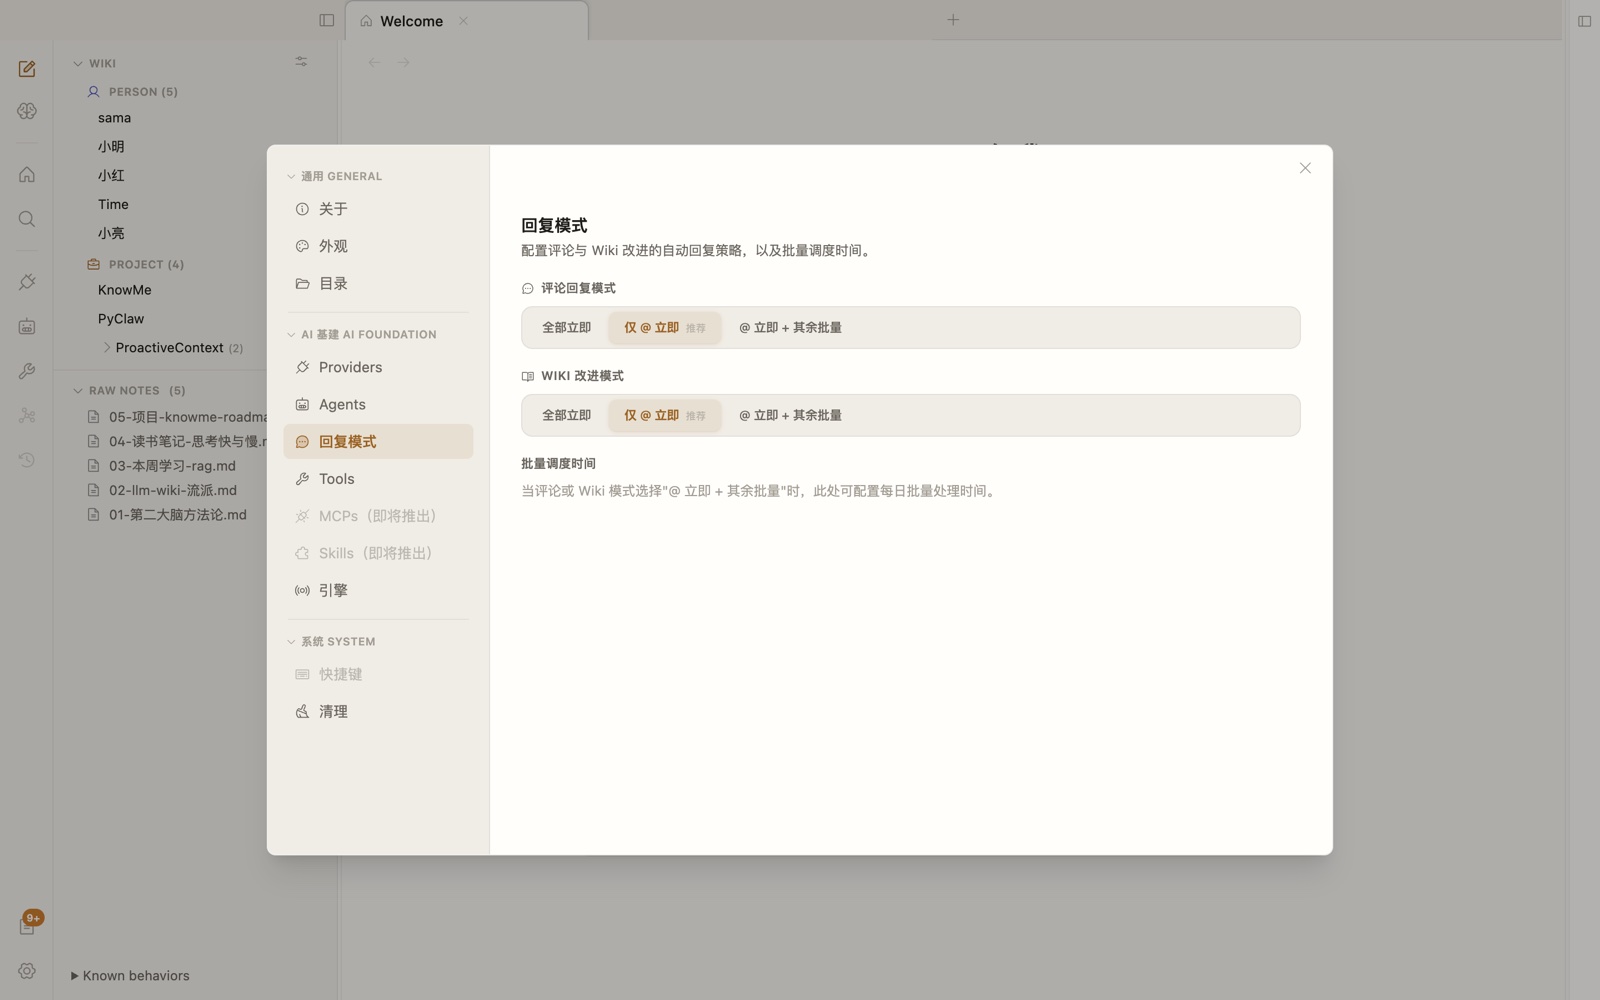This screenshot has width=1600, height=1000.
Task: Collapse PERSON (5) group
Action: [x=132, y=92]
